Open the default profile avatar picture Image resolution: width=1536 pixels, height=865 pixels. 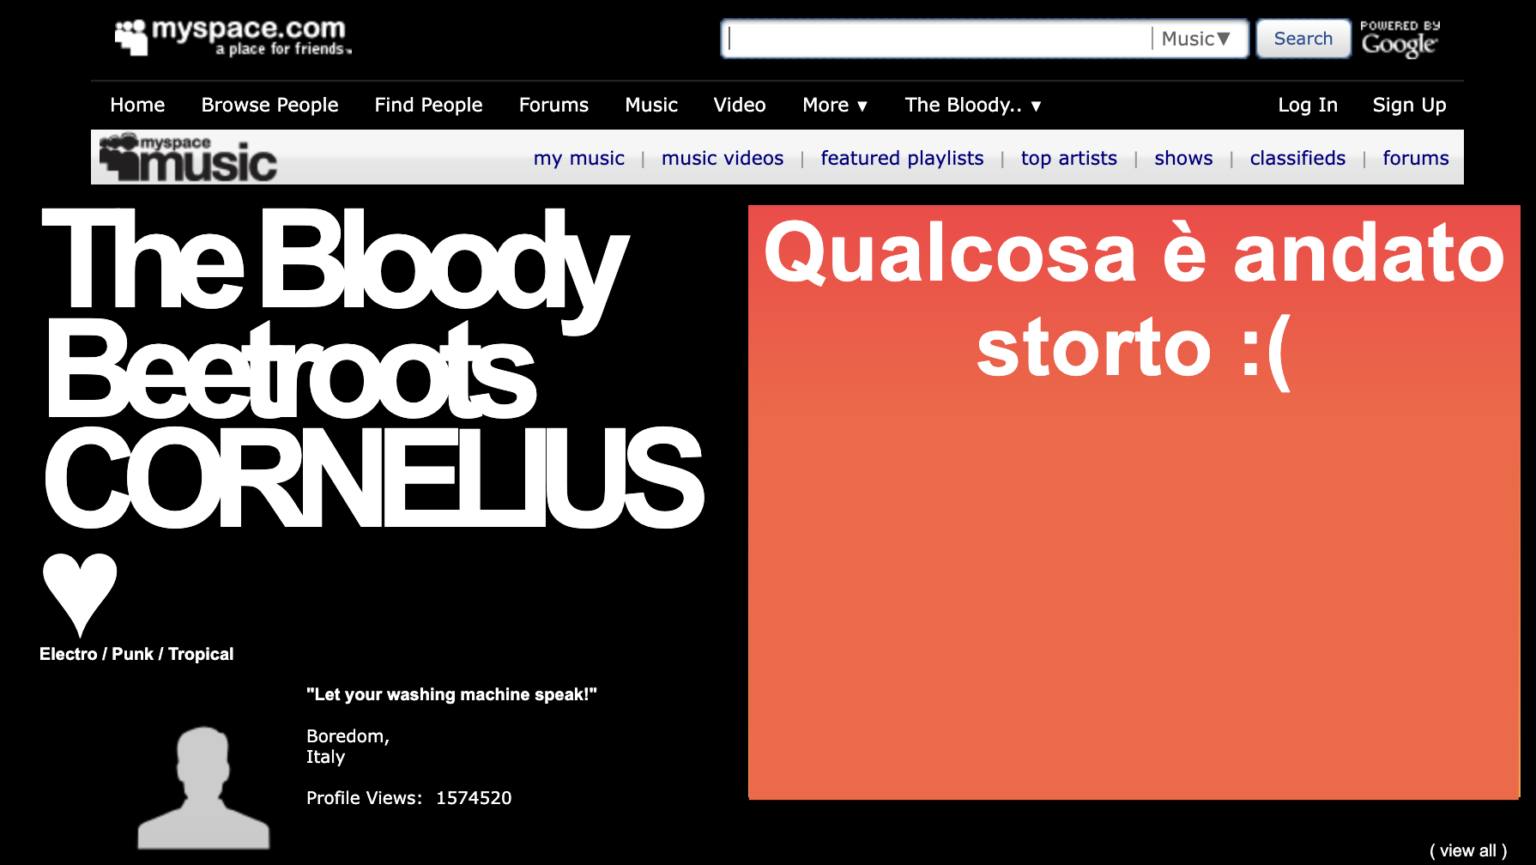click(x=204, y=788)
